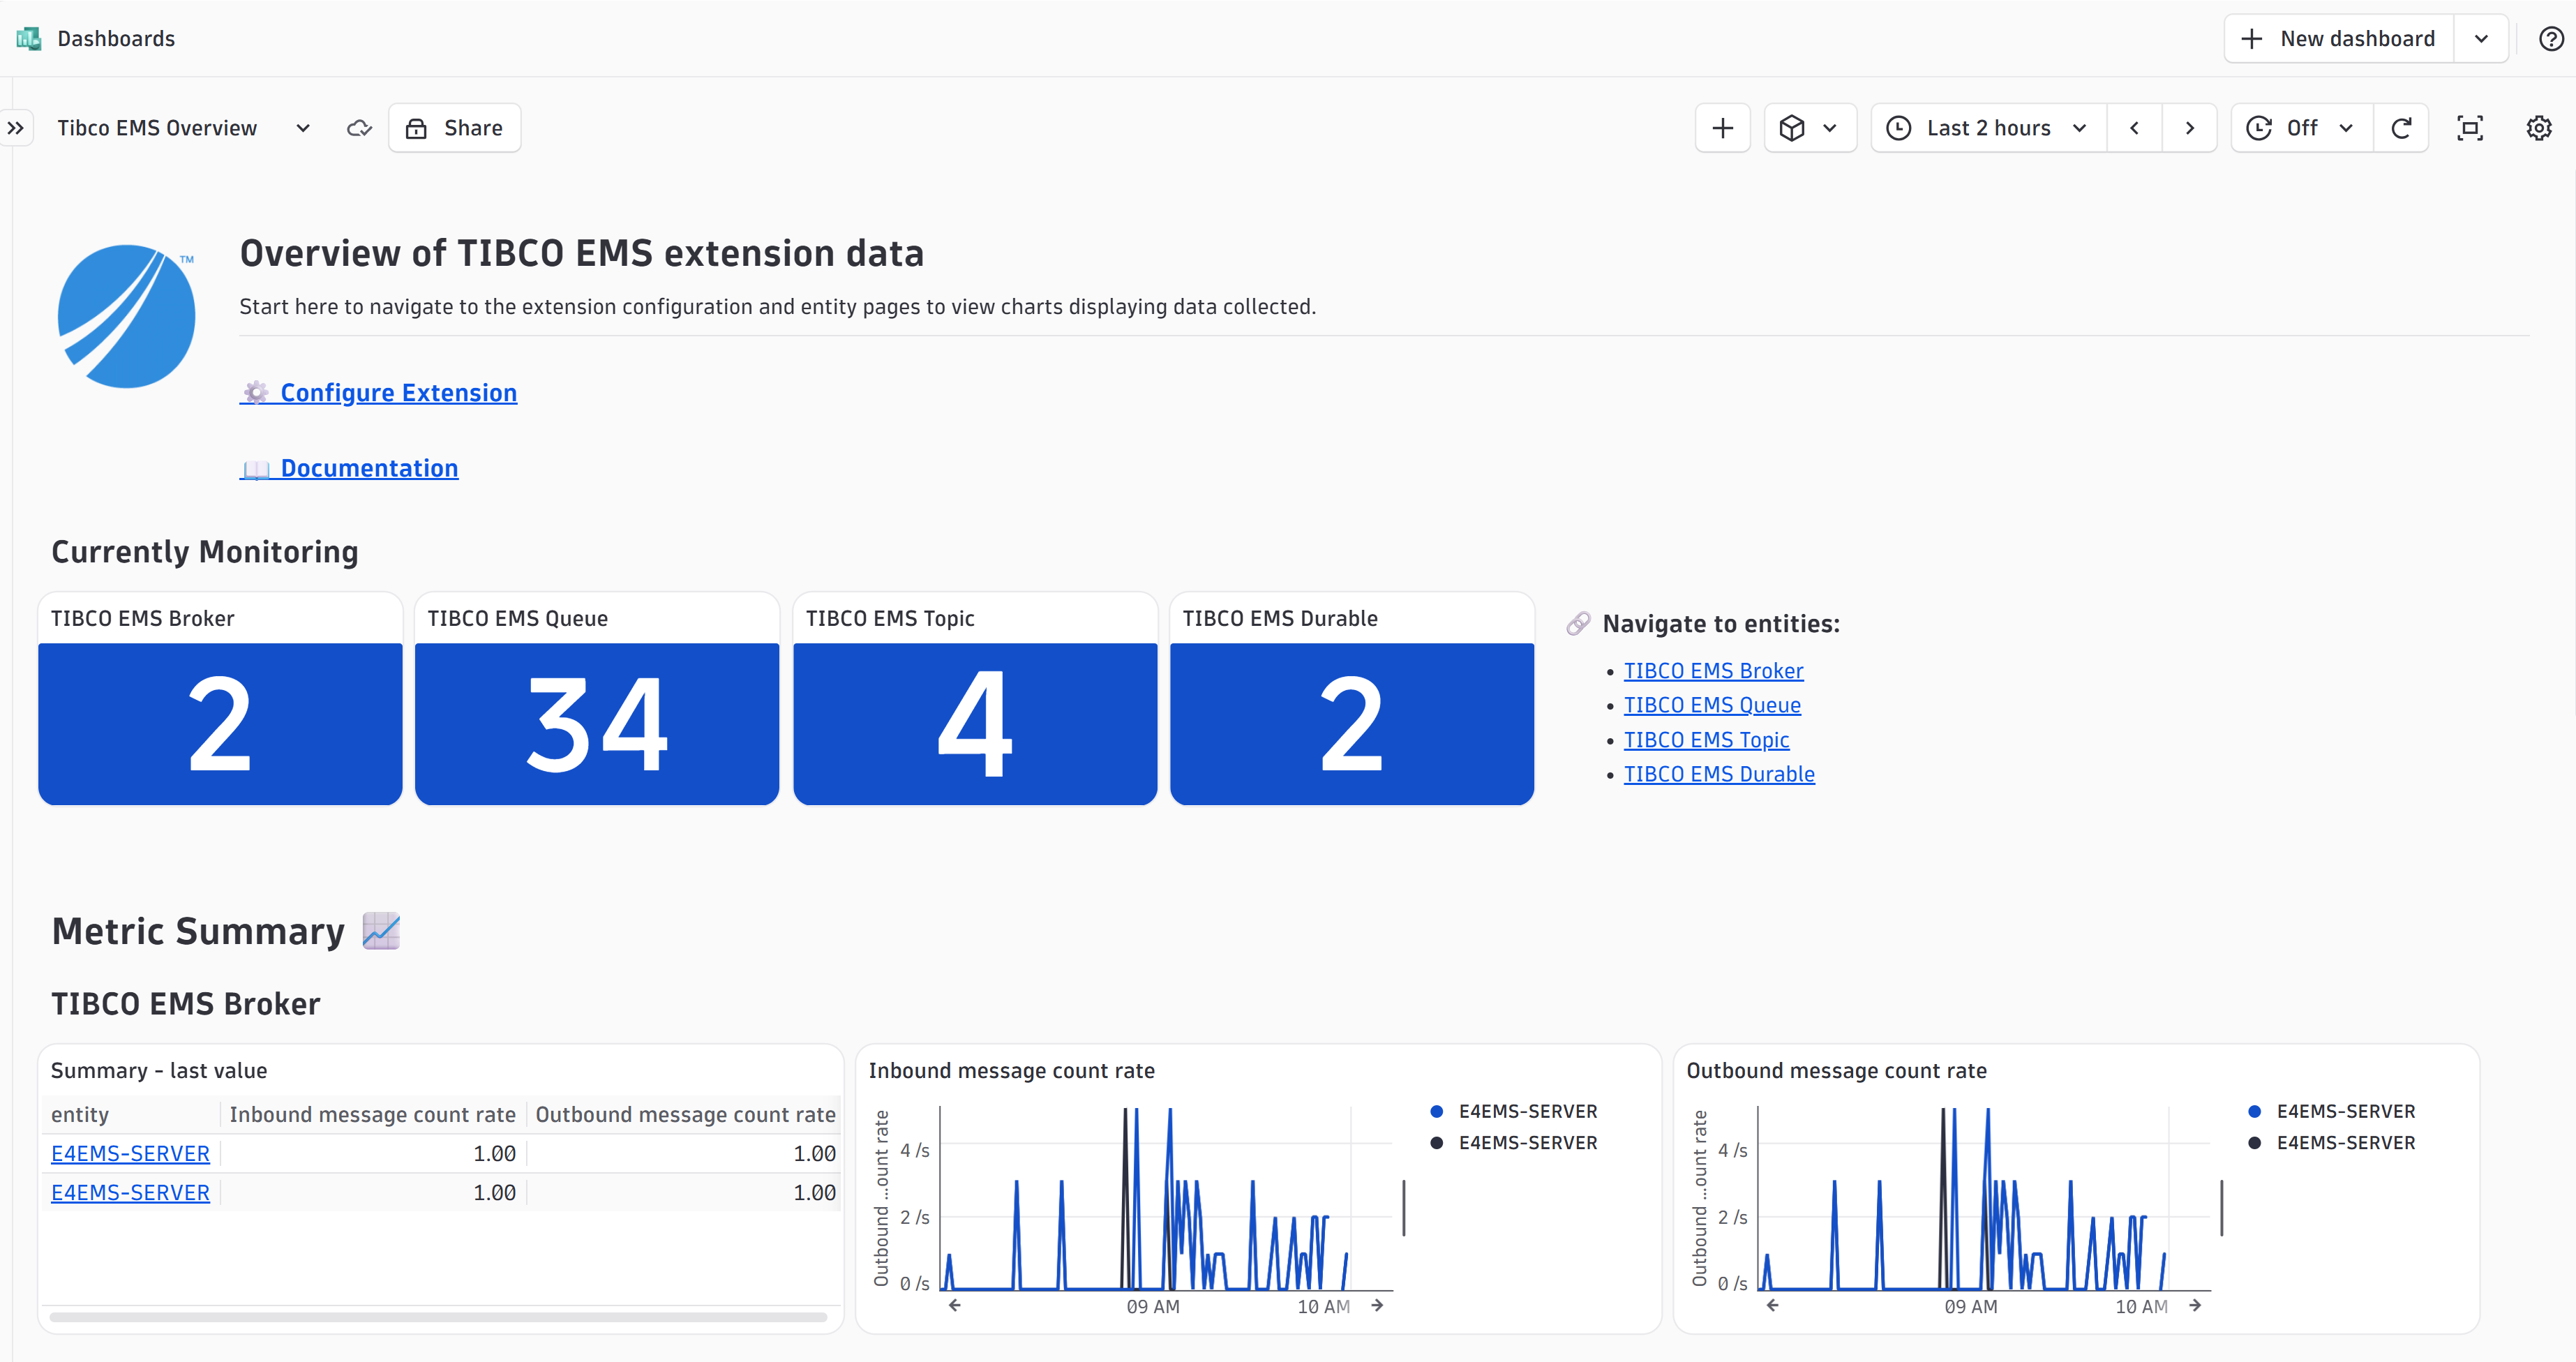This screenshot has width=2576, height=1362.
Task: Sort by Outbound message count rate column
Action: (685, 1114)
